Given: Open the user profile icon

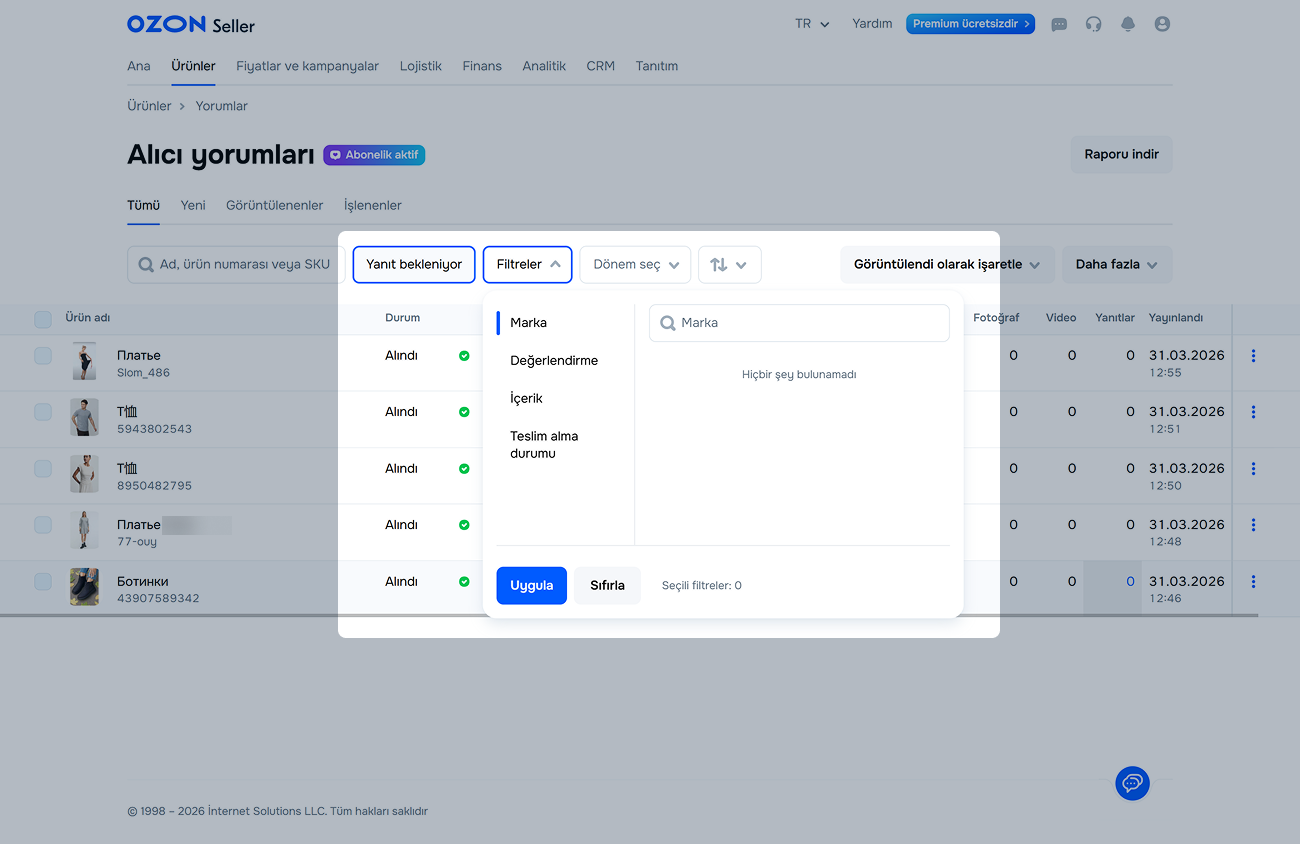Looking at the screenshot, I should point(1162,24).
